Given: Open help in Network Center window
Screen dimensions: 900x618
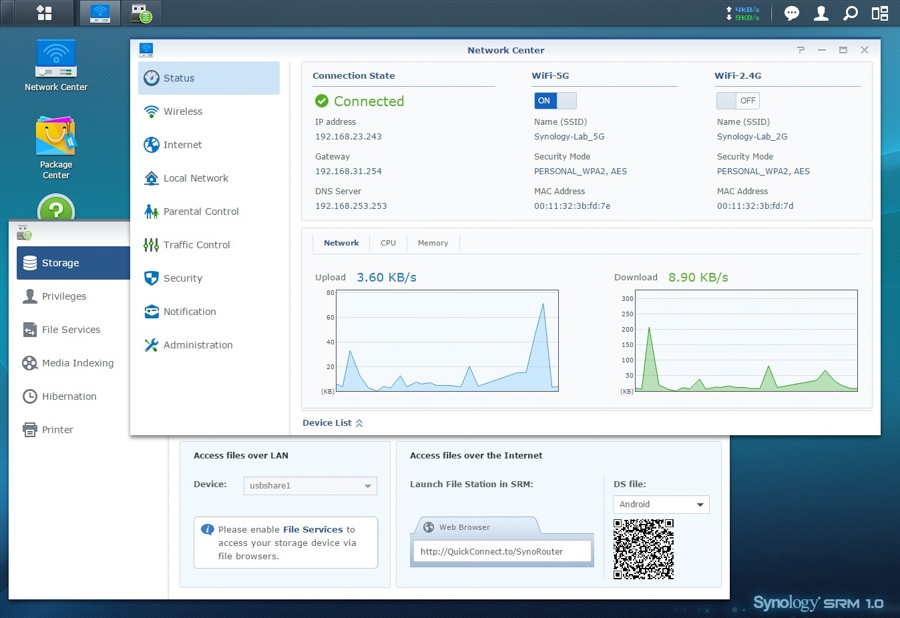Looking at the screenshot, I should [x=801, y=50].
